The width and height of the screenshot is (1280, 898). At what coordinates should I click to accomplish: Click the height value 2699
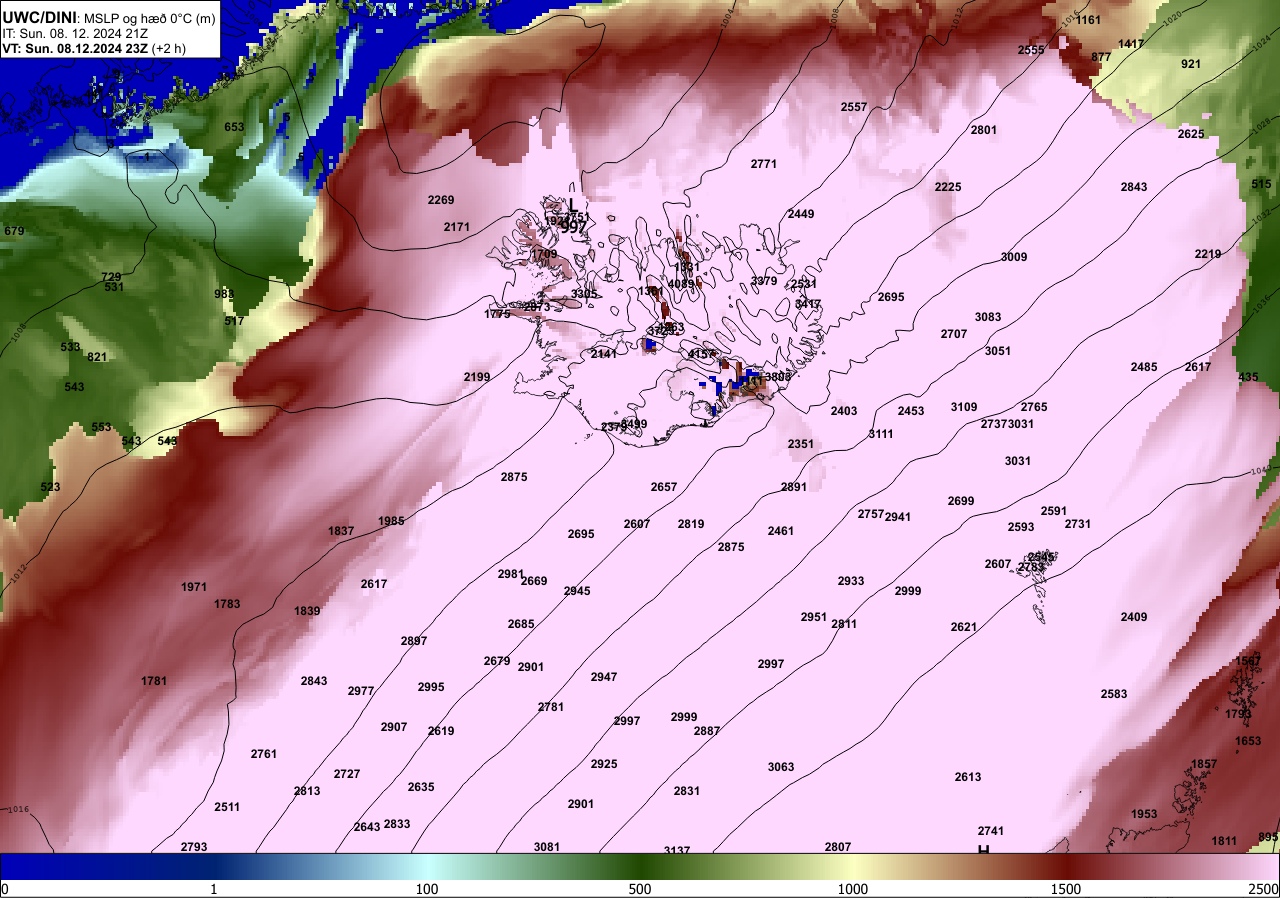tap(961, 501)
